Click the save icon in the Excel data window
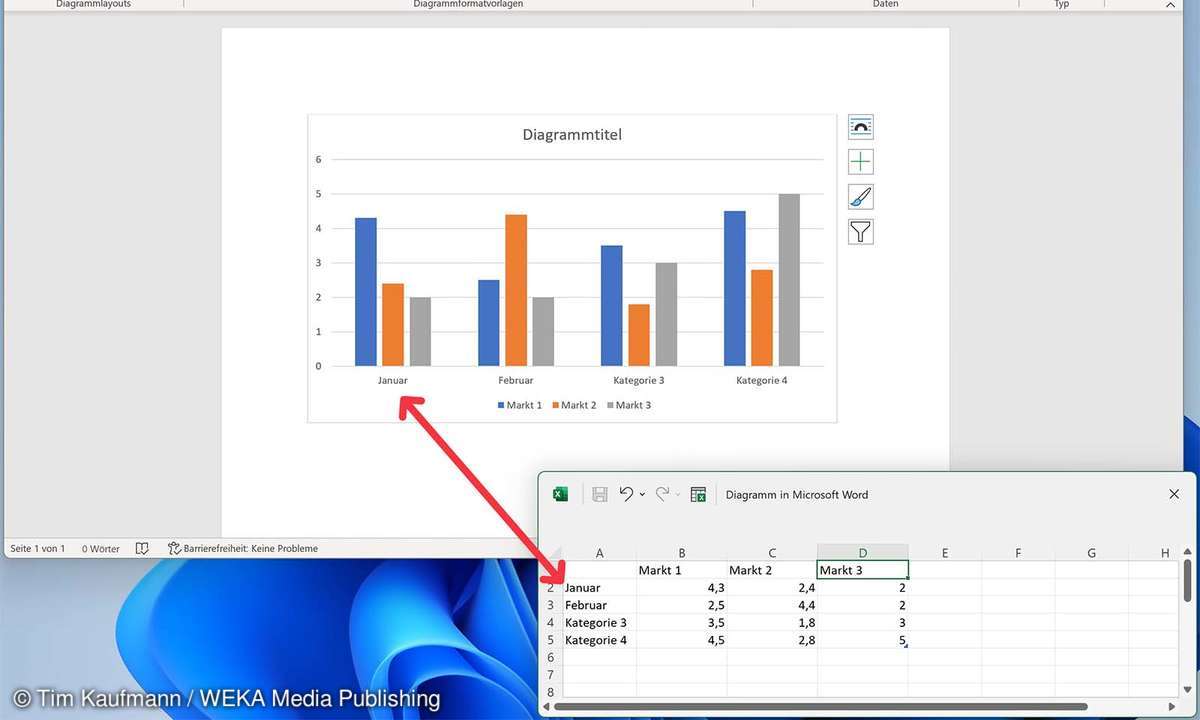 [x=600, y=494]
